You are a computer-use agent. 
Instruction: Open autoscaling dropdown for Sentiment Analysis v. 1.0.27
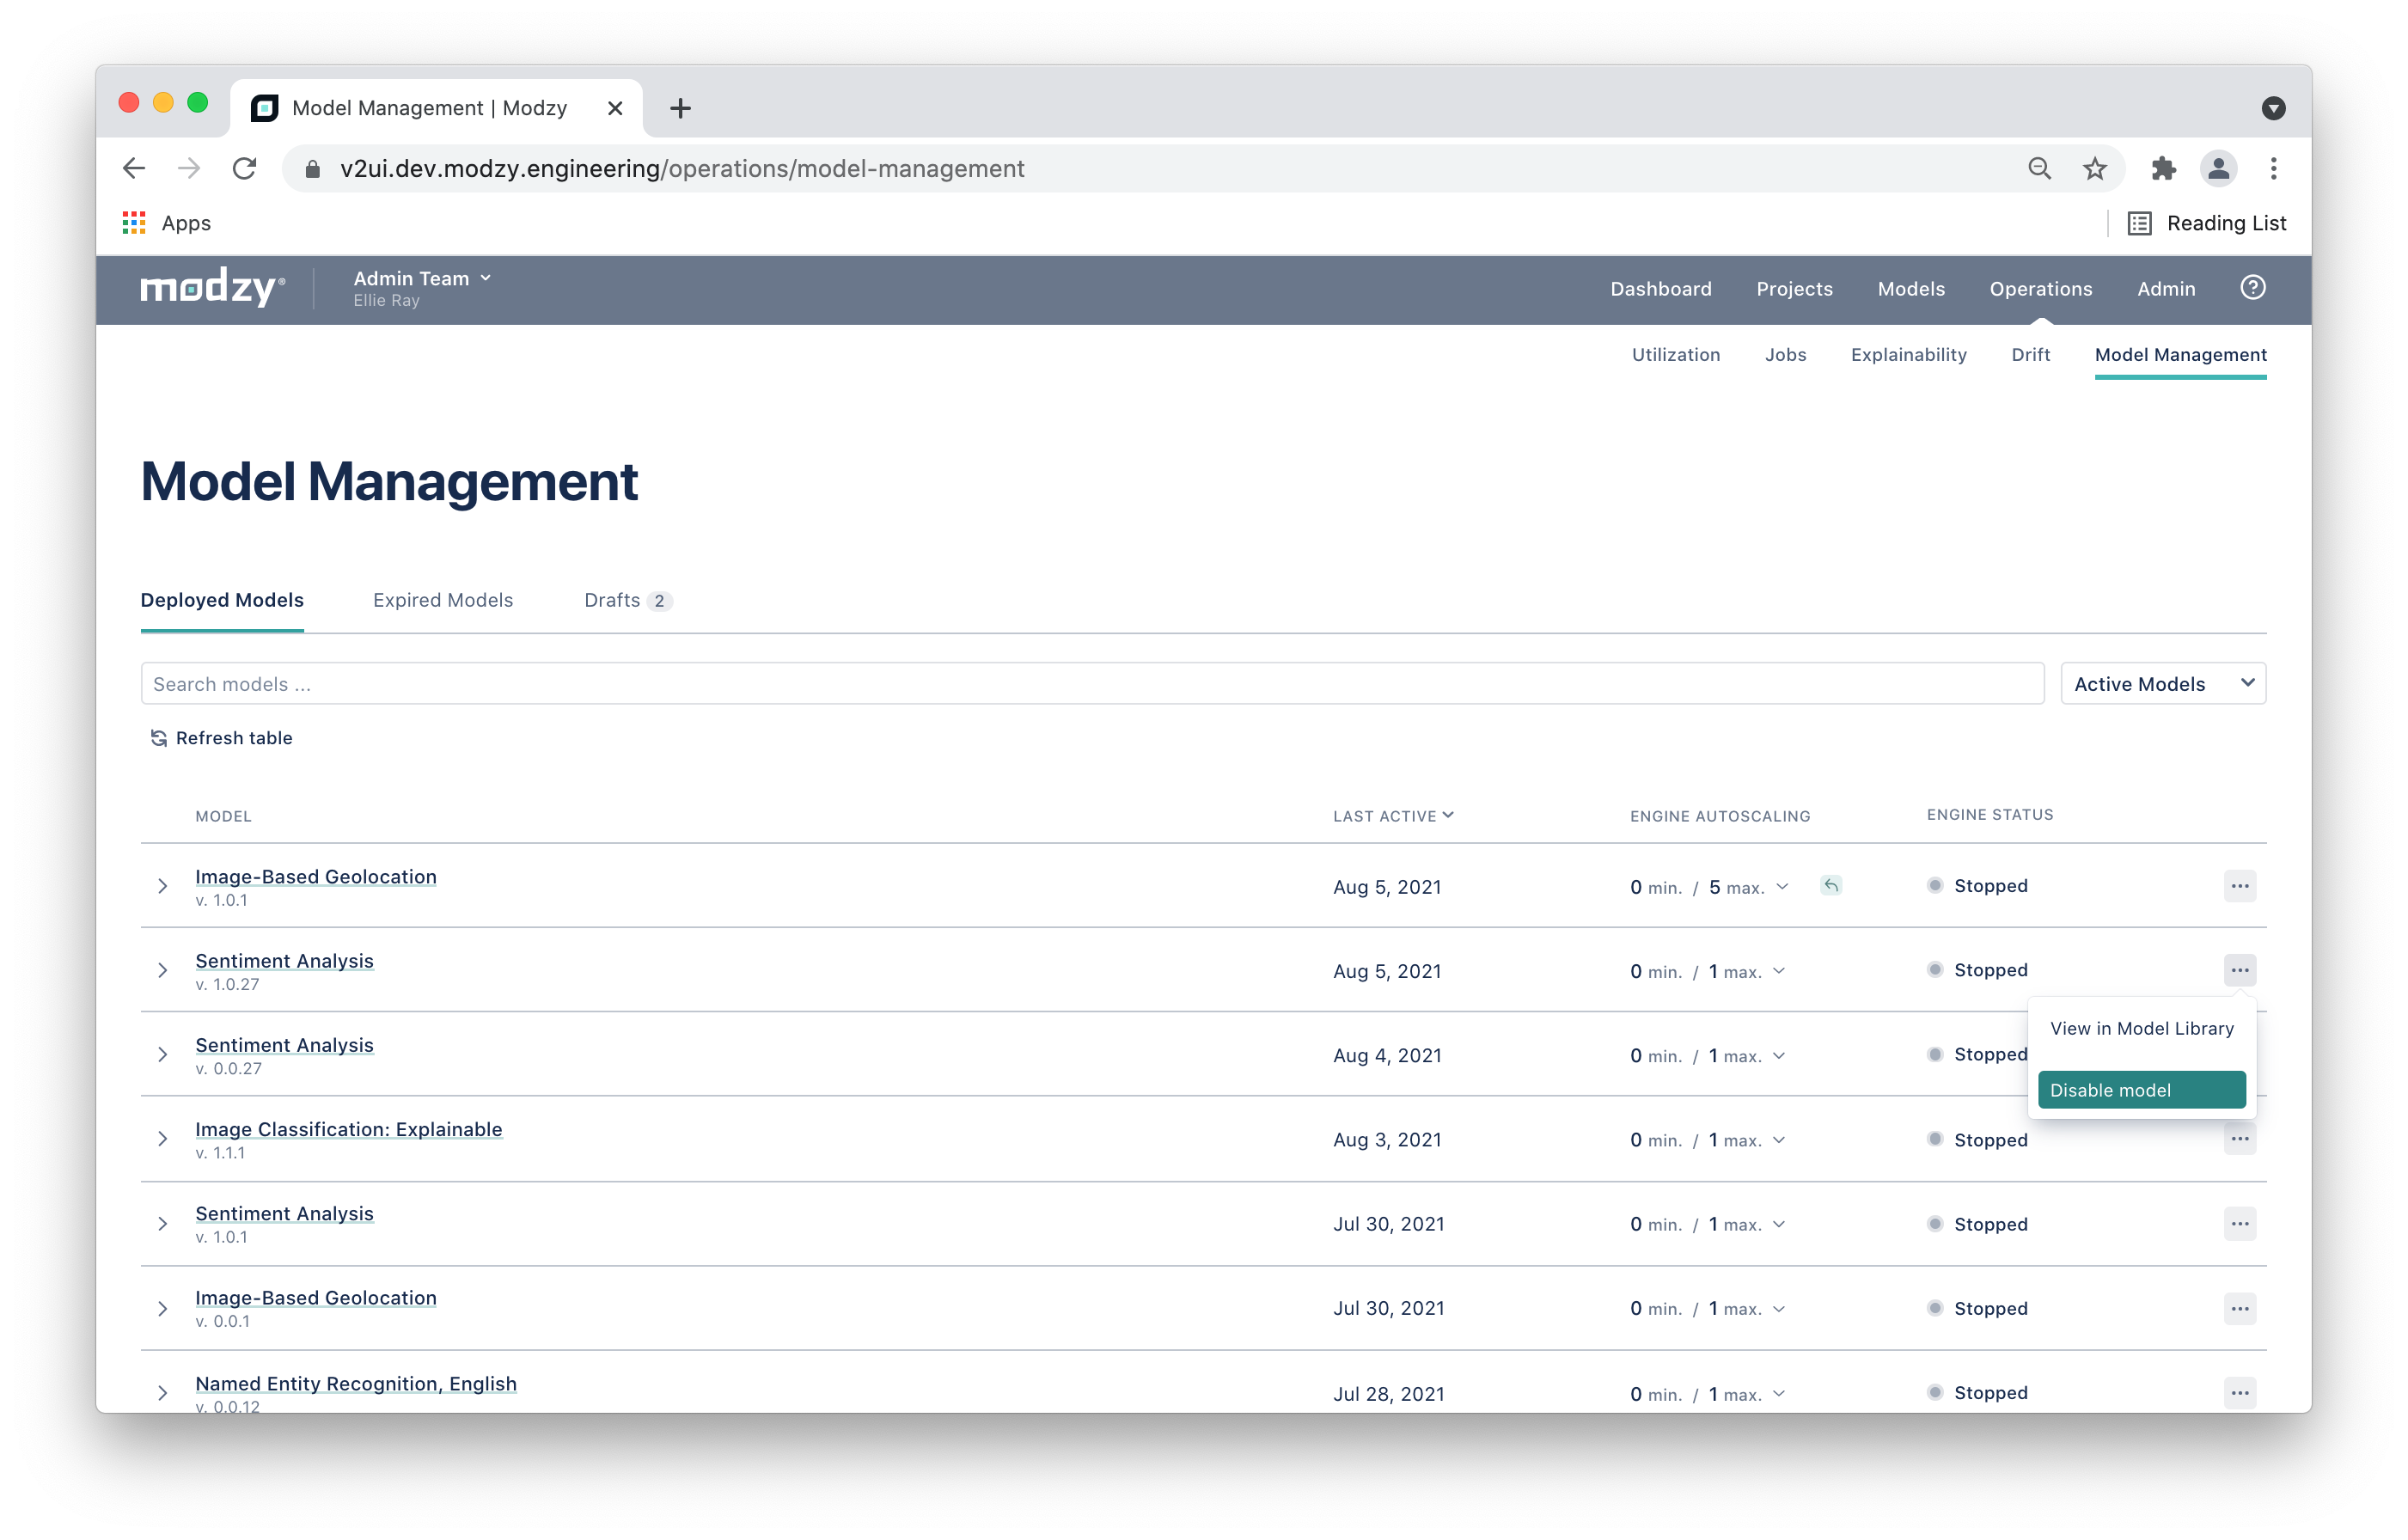pyautogui.click(x=1779, y=971)
